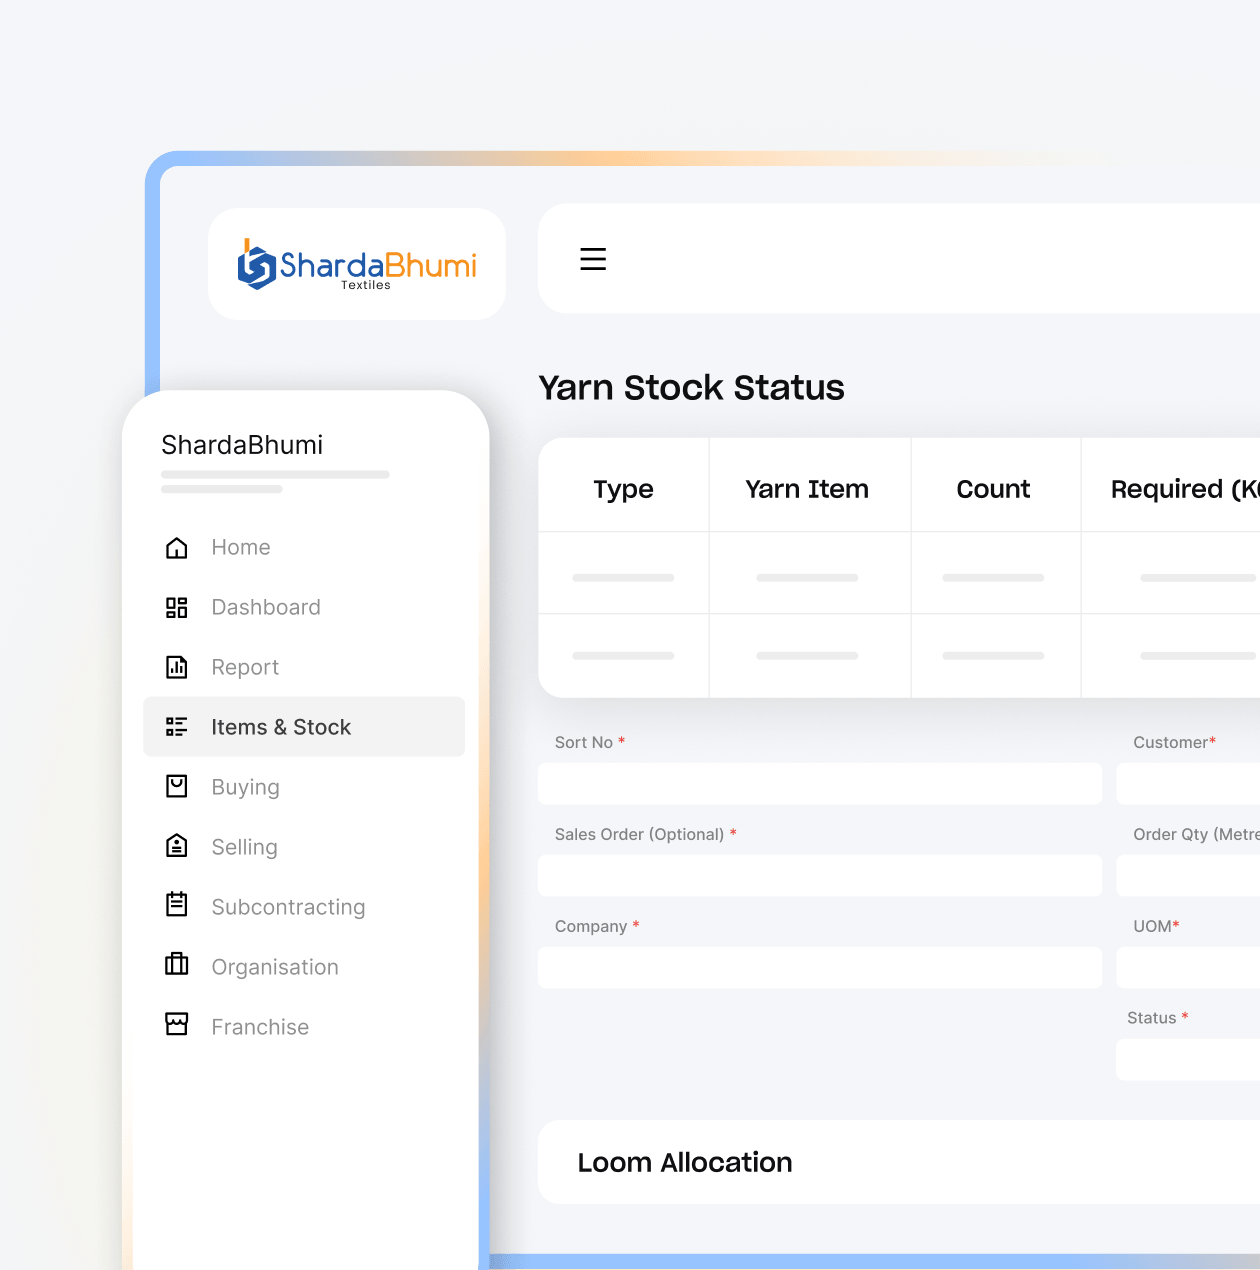Click the ShardaBhumi Textiles logo
The image size is (1260, 1270).
(357, 264)
